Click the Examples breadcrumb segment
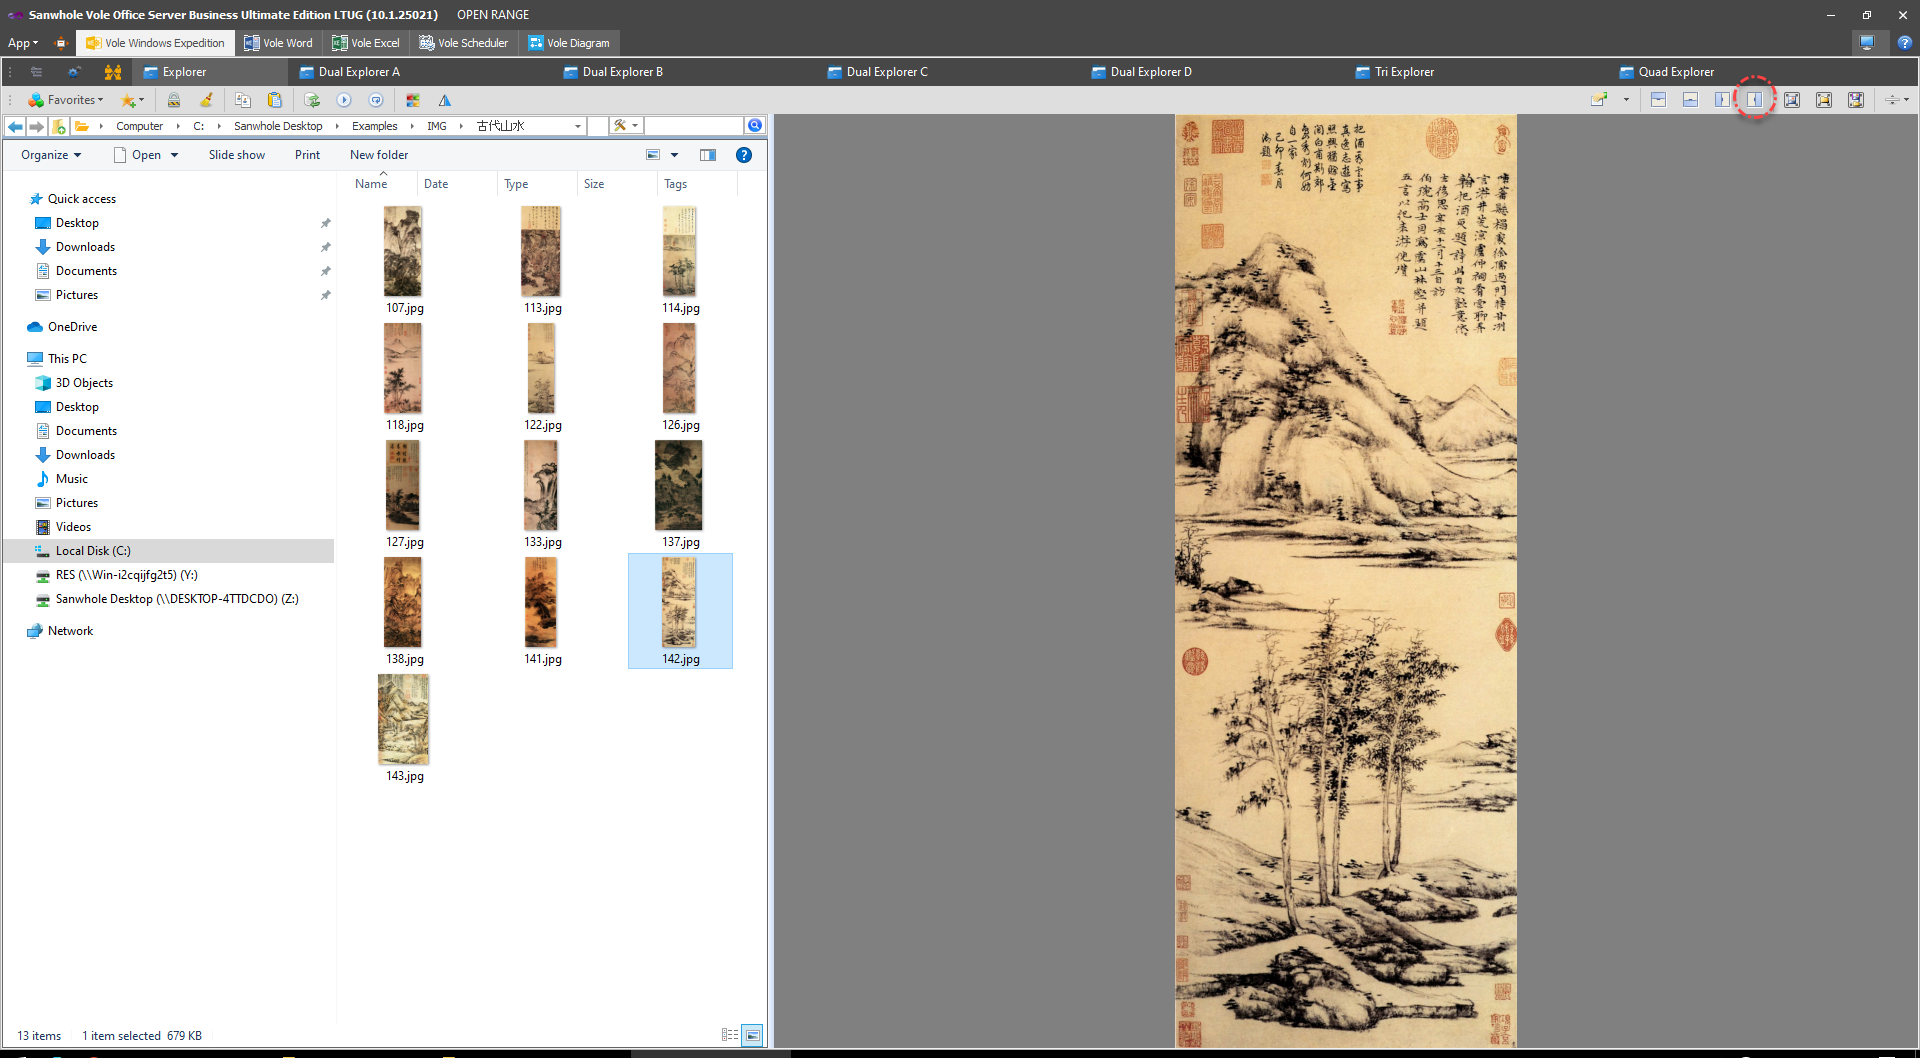The height and width of the screenshot is (1058, 1920). [375, 126]
